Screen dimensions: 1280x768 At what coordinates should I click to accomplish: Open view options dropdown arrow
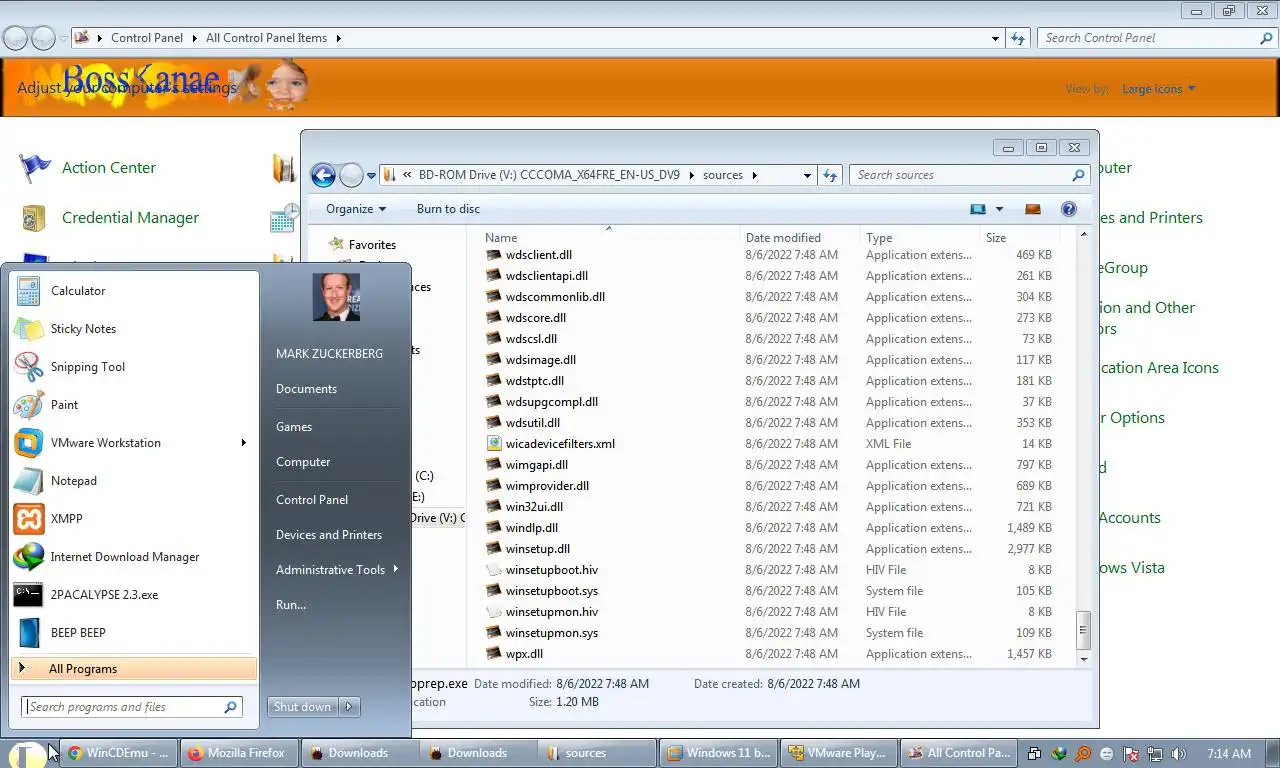click(x=999, y=209)
